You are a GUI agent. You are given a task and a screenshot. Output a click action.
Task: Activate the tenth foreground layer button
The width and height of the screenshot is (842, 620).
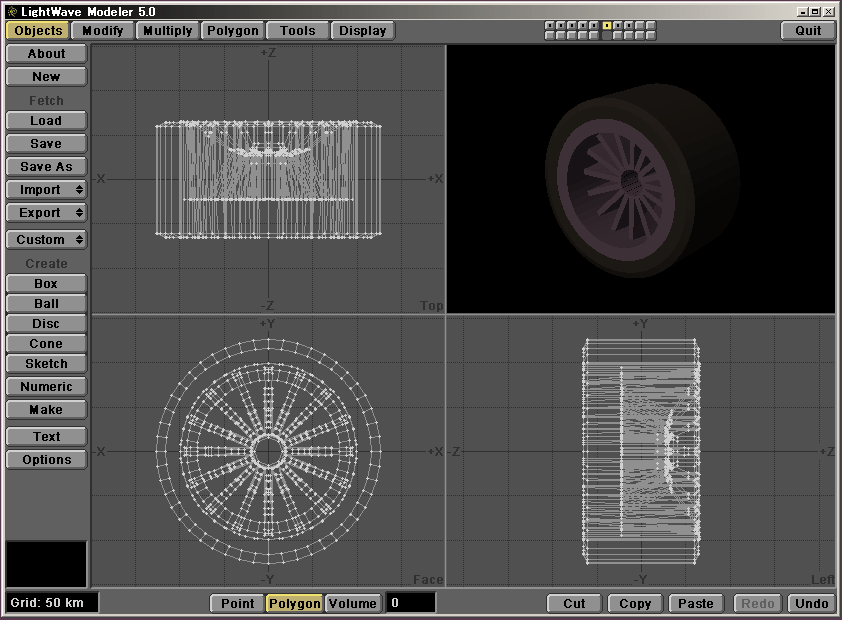point(651,25)
